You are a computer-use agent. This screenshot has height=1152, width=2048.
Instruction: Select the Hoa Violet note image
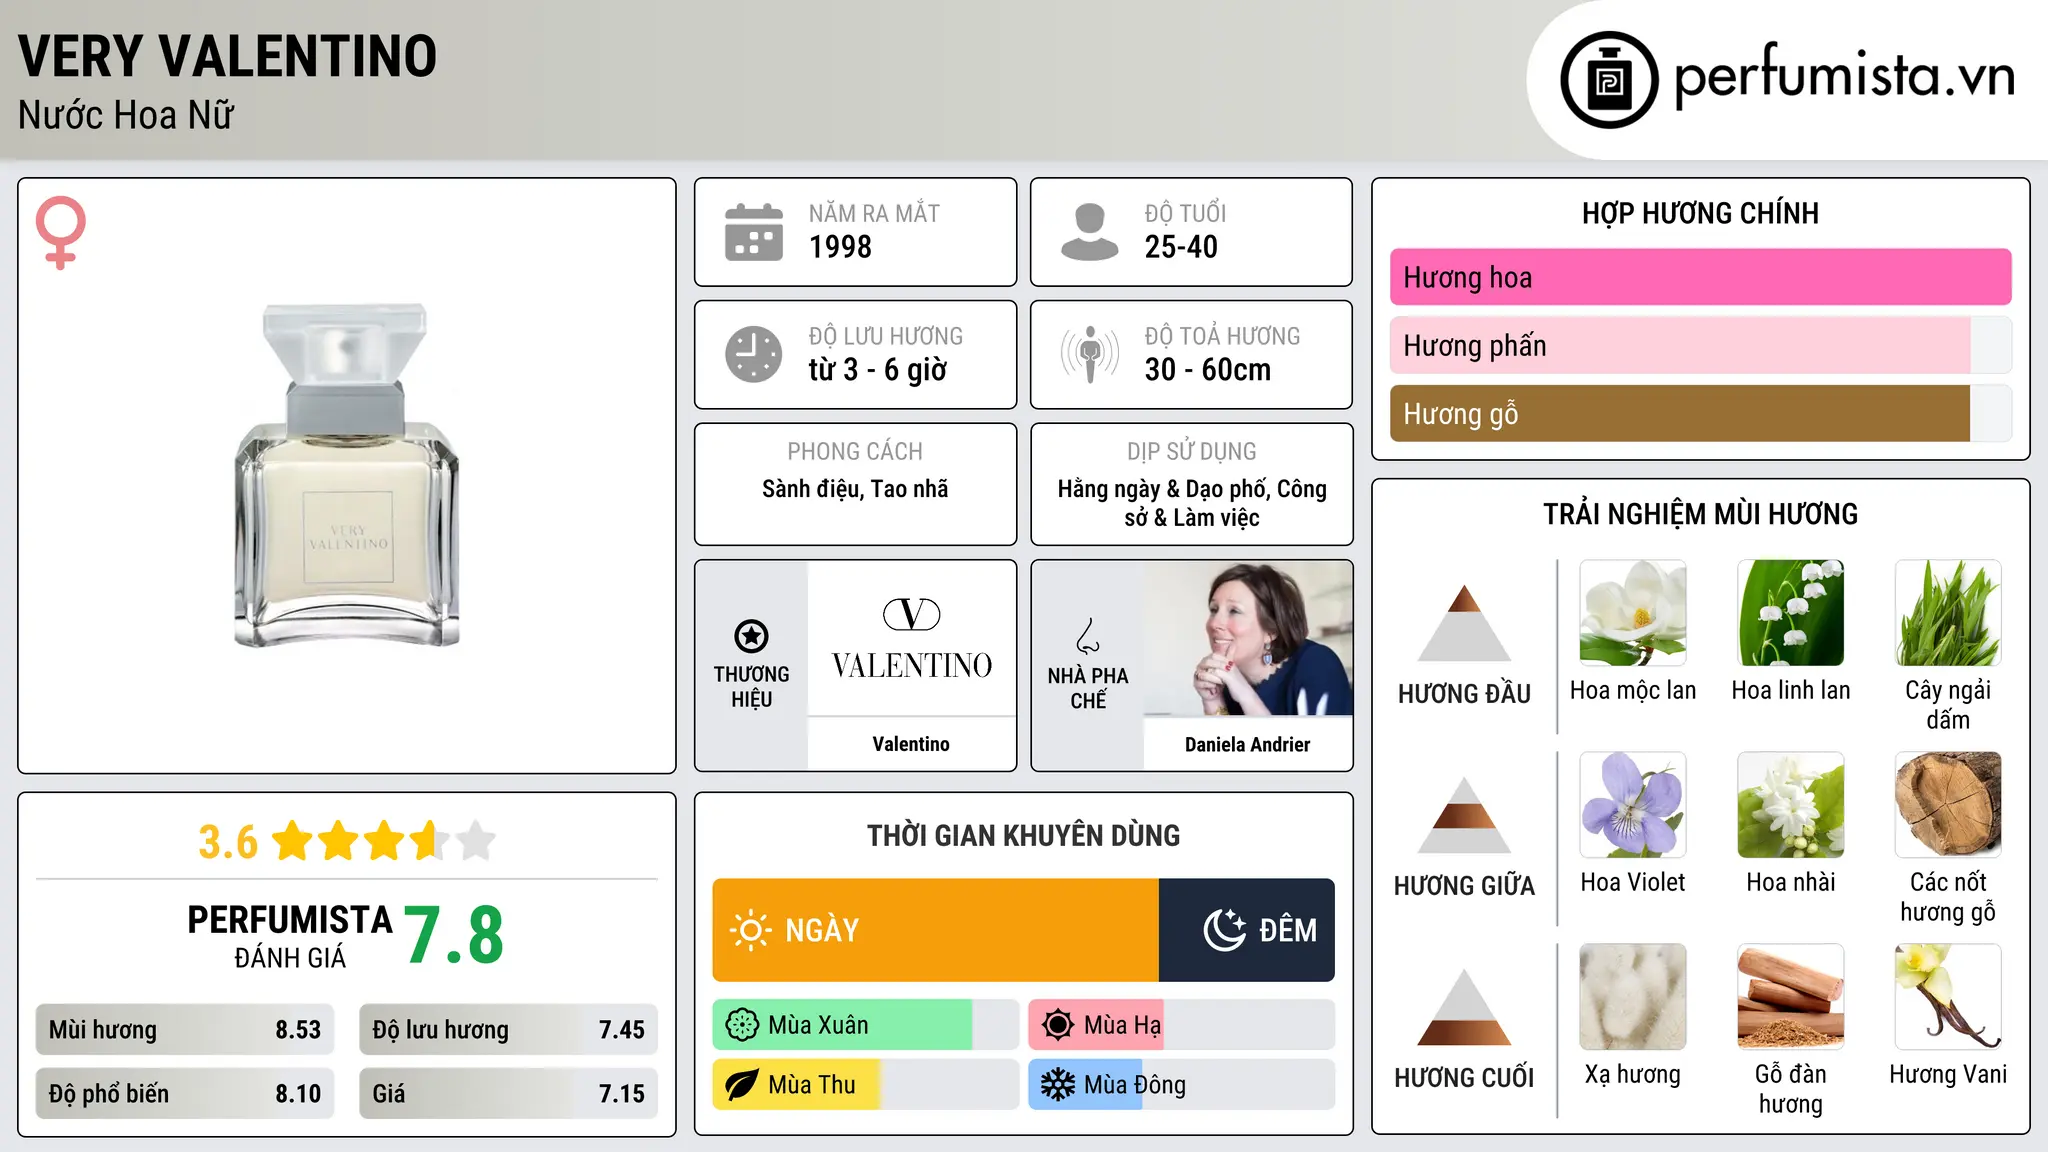(x=1633, y=805)
